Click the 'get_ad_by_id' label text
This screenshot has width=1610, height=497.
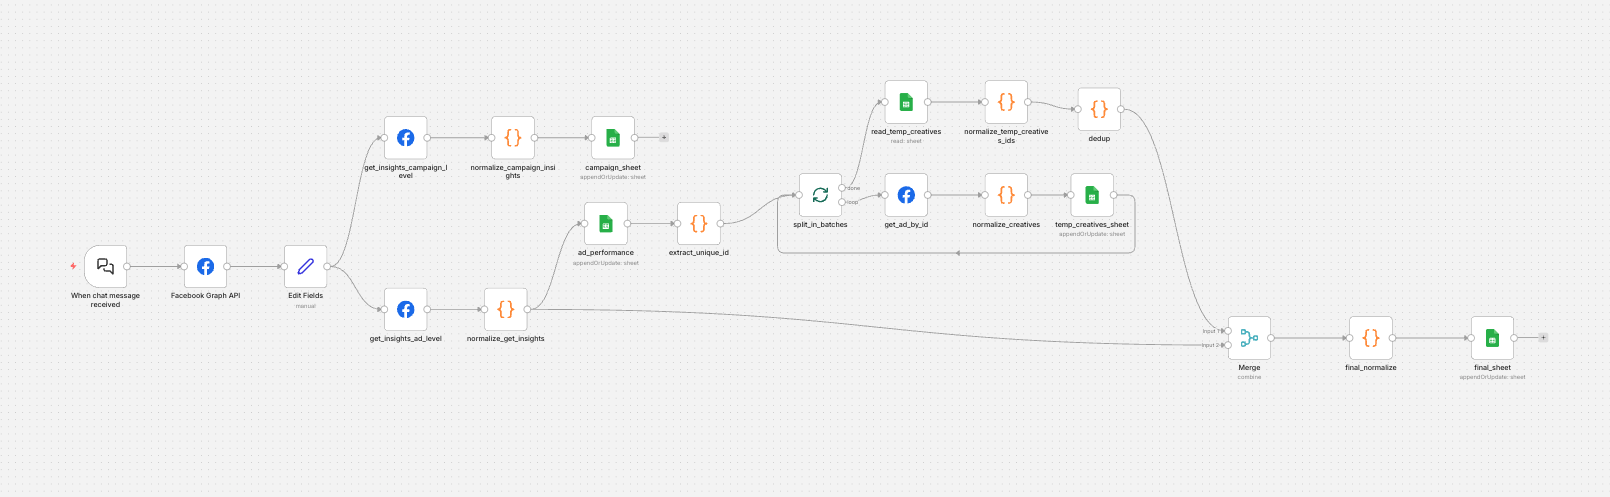(x=906, y=225)
